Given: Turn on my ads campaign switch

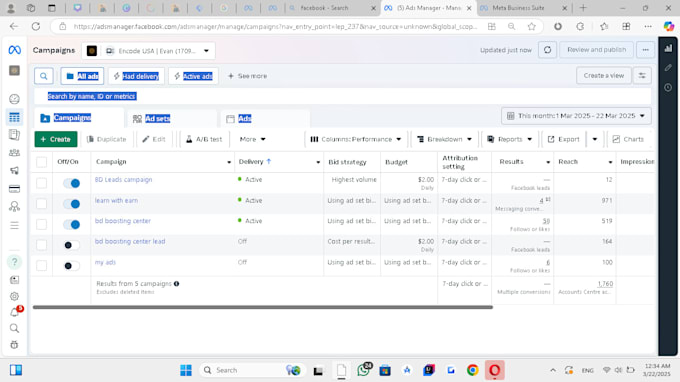Looking at the screenshot, I should pos(72,265).
